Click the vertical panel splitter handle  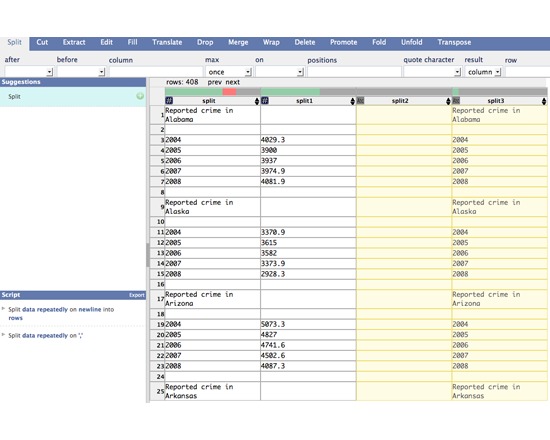(x=148, y=254)
